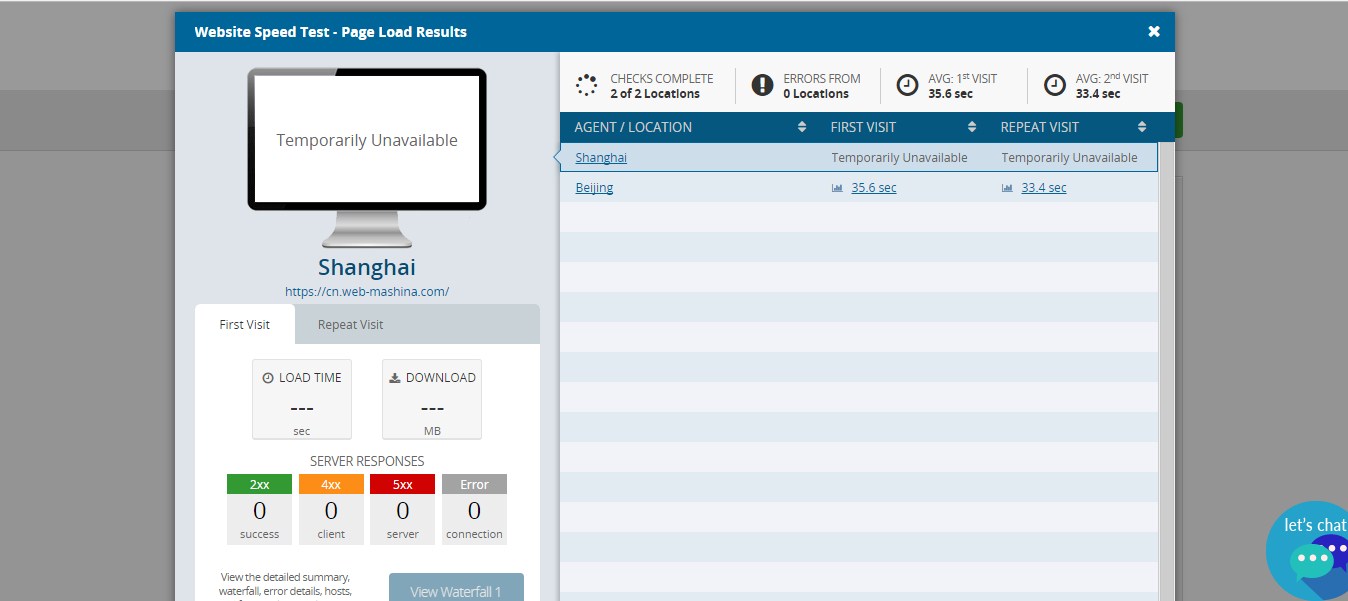
Task: Click the errors exclamation mark icon
Action: [763, 85]
